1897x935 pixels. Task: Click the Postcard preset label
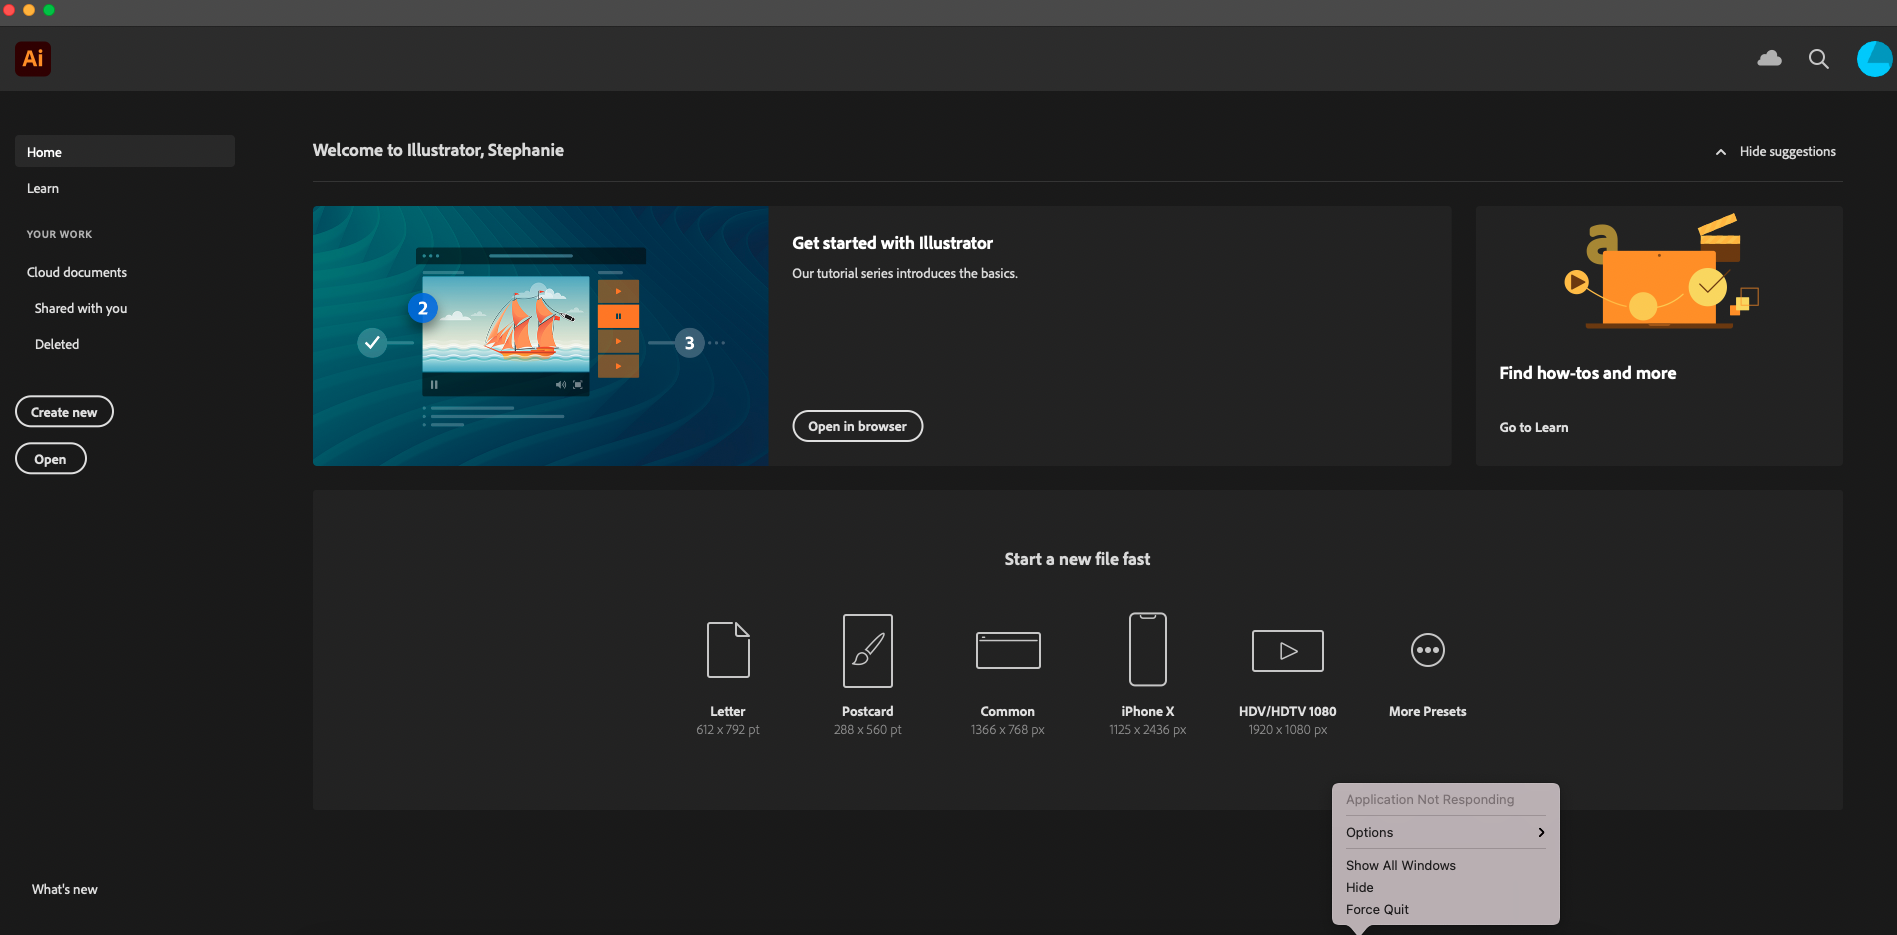click(868, 711)
